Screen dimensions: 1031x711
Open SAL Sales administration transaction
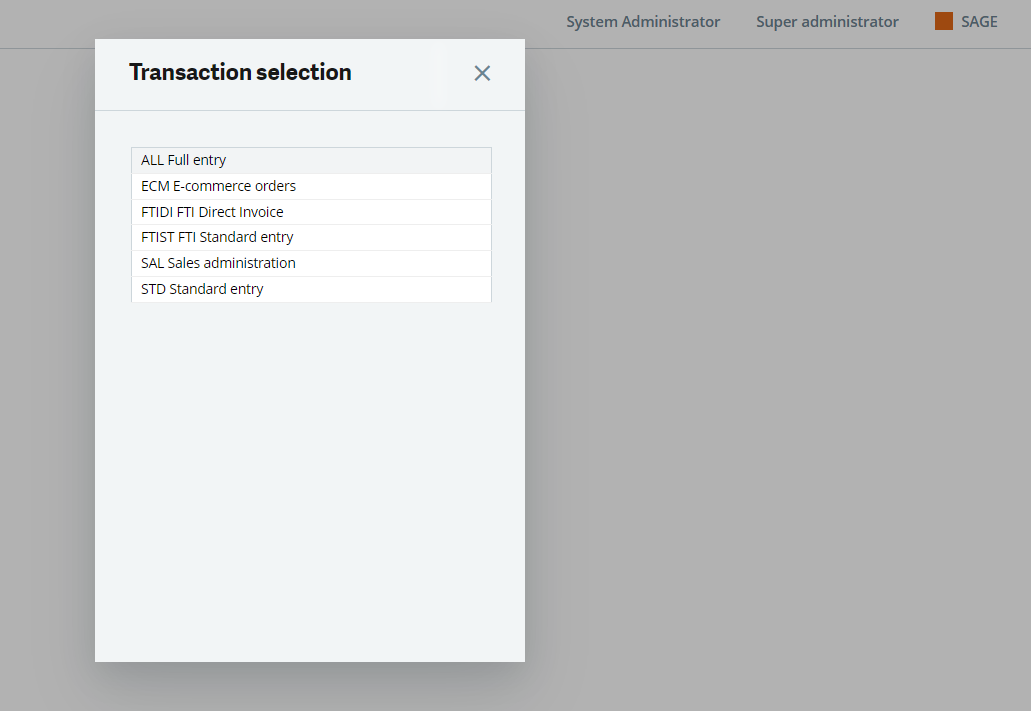[311, 263]
